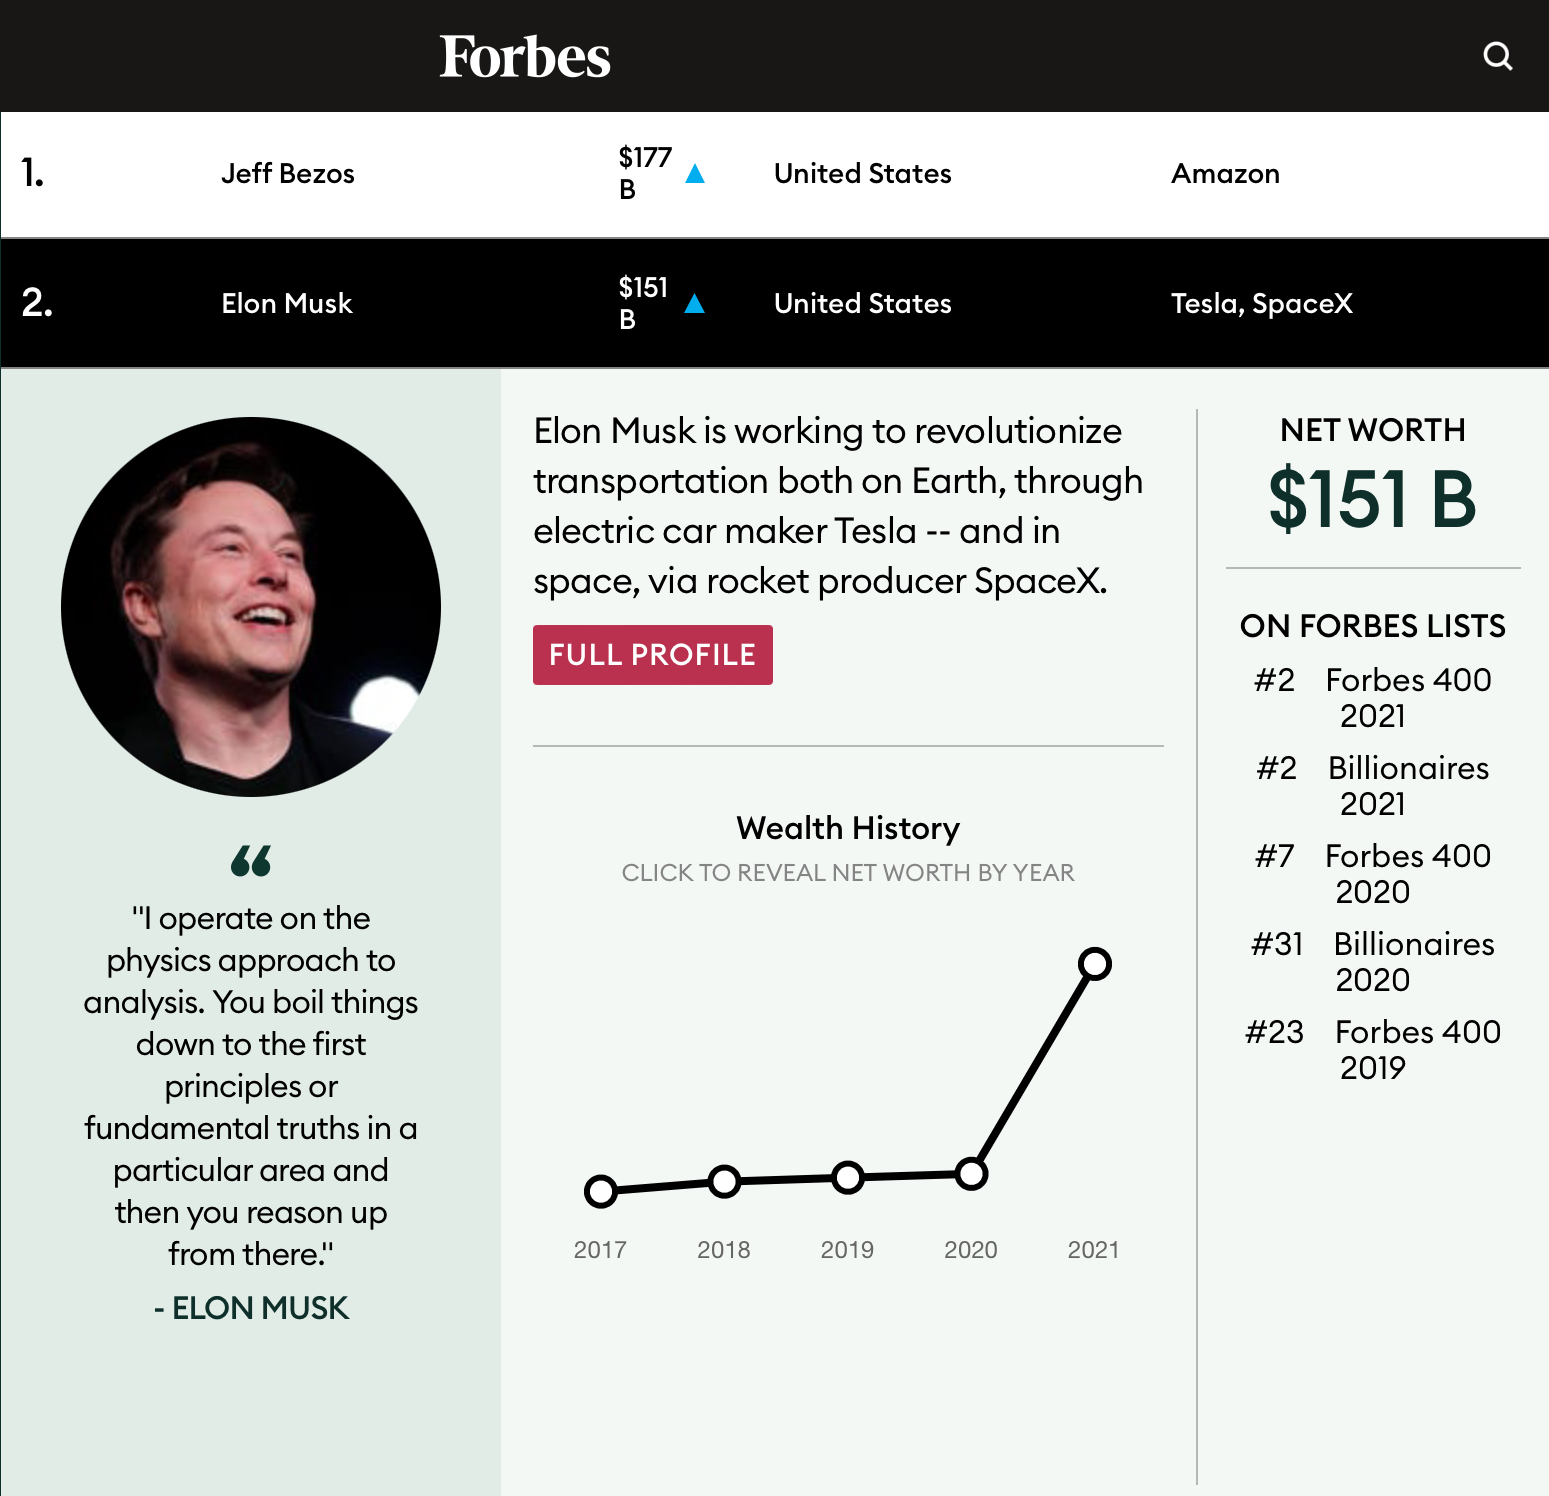
Task: Reveal 2017 net worth data point
Action: click(600, 1191)
